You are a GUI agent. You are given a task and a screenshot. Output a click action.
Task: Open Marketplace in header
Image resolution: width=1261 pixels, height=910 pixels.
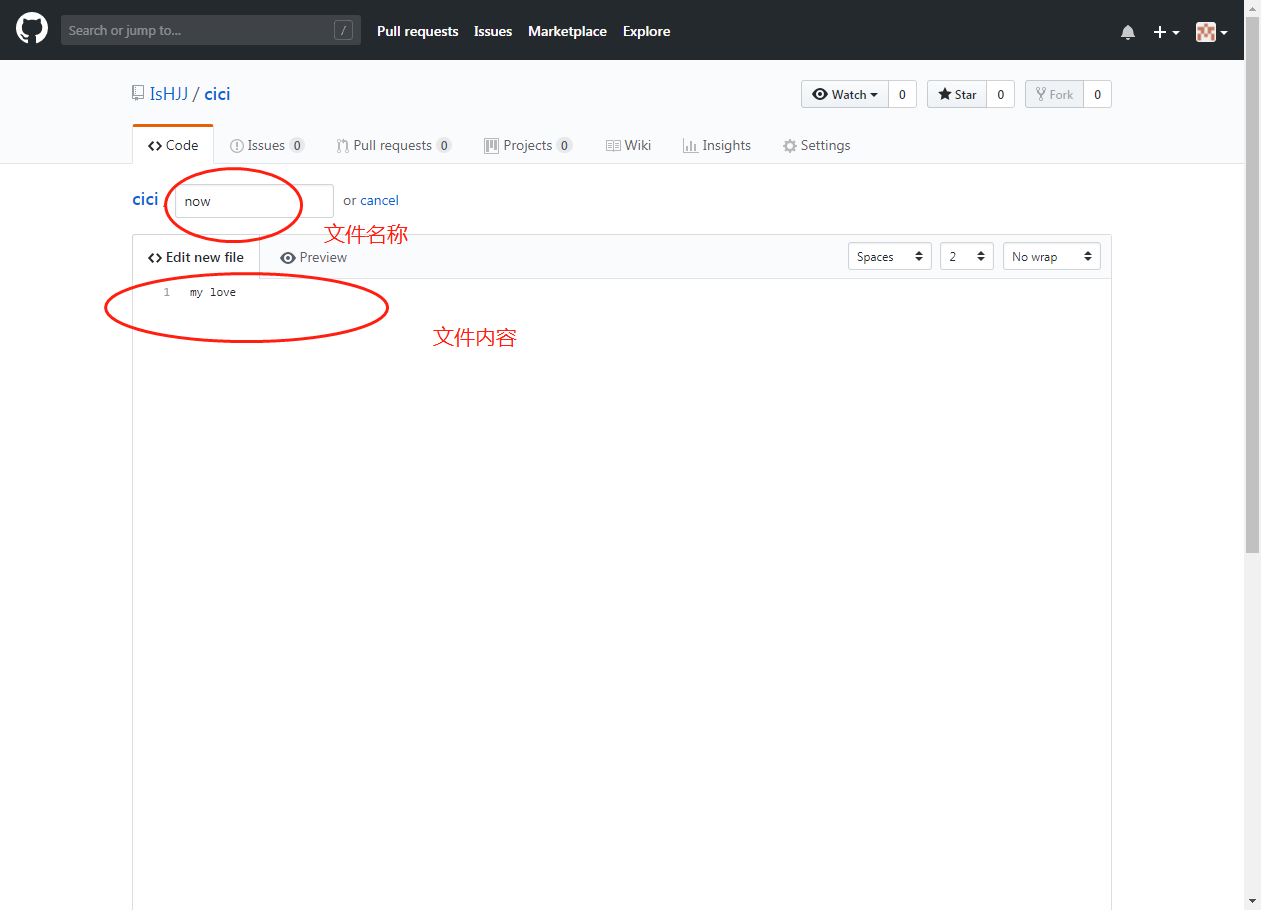[x=567, y=31]
